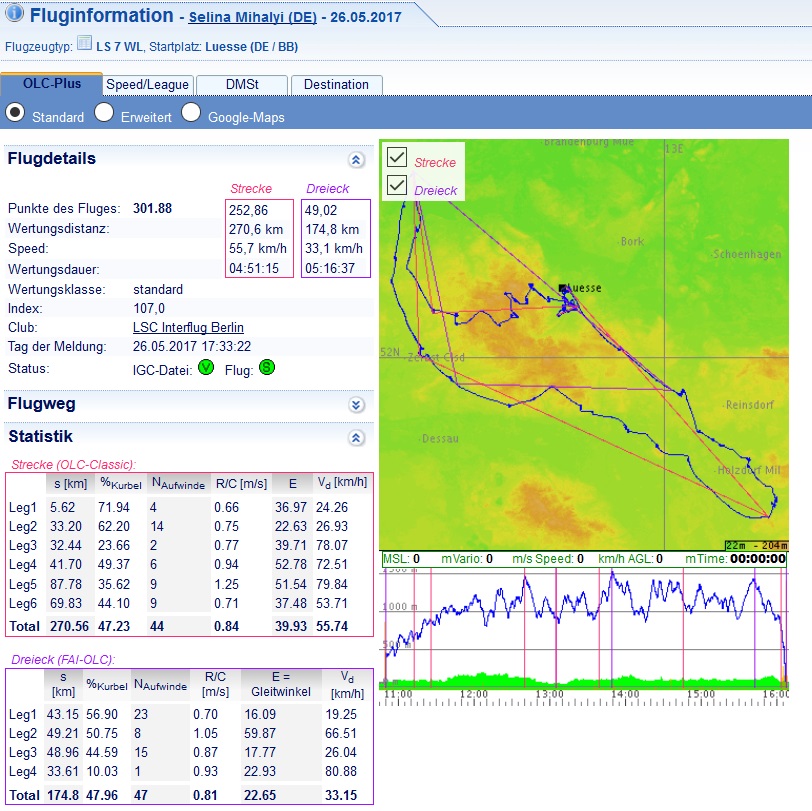Collapse the Statistik section
The image size is (812, 811).
pos(356,437)
